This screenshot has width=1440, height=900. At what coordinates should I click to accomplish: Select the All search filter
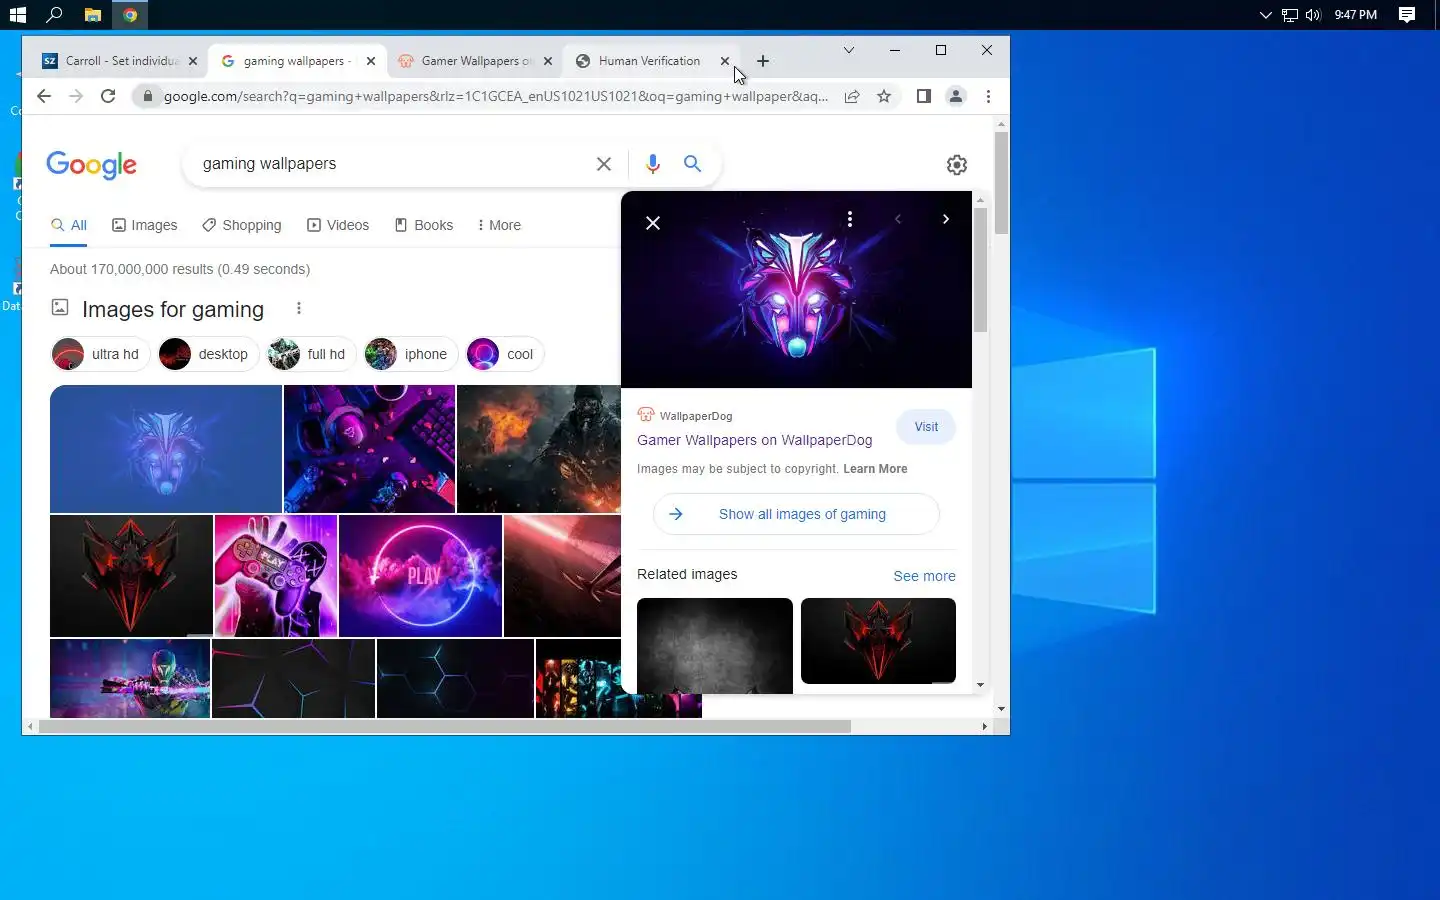point(69,225)
